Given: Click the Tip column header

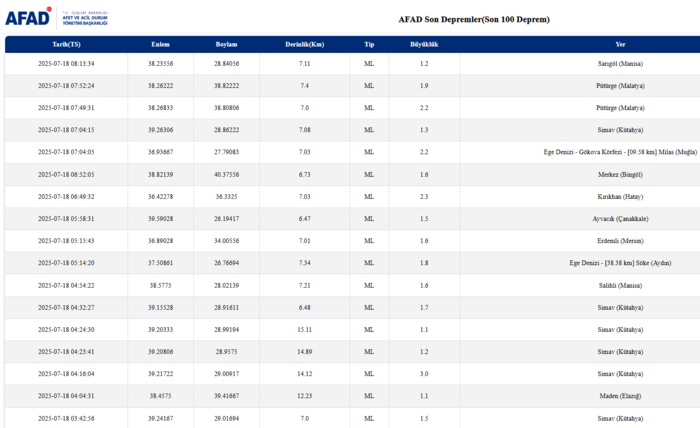Looking at the screenshot, I should [369, 45].
